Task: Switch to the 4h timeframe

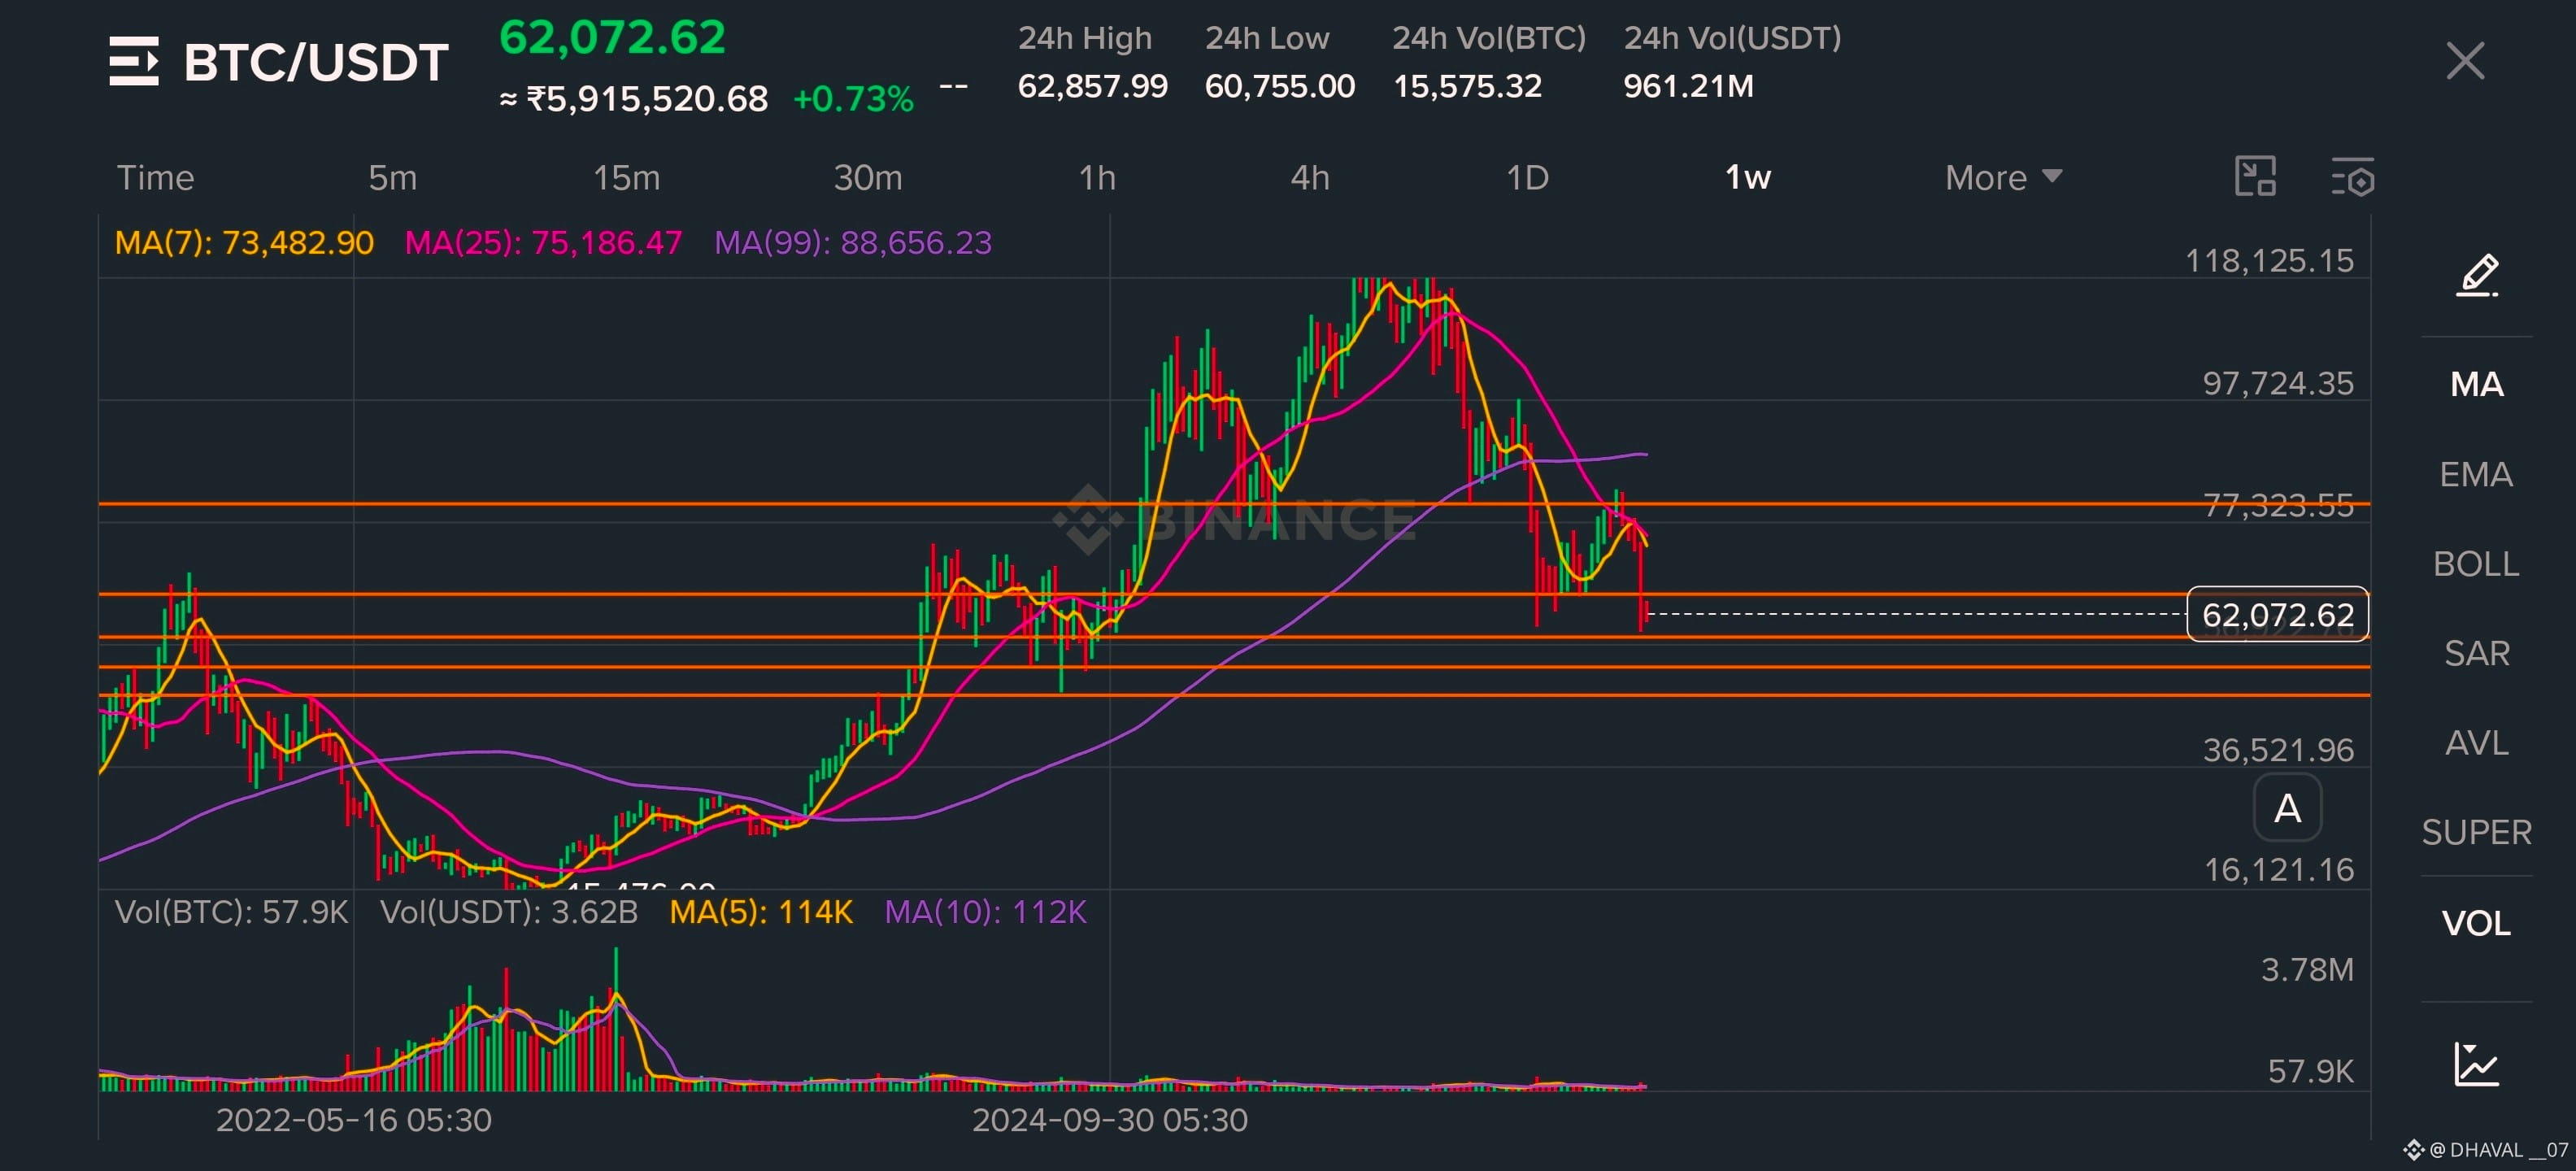Action: pyautogui.click(x=1310, y=178)
